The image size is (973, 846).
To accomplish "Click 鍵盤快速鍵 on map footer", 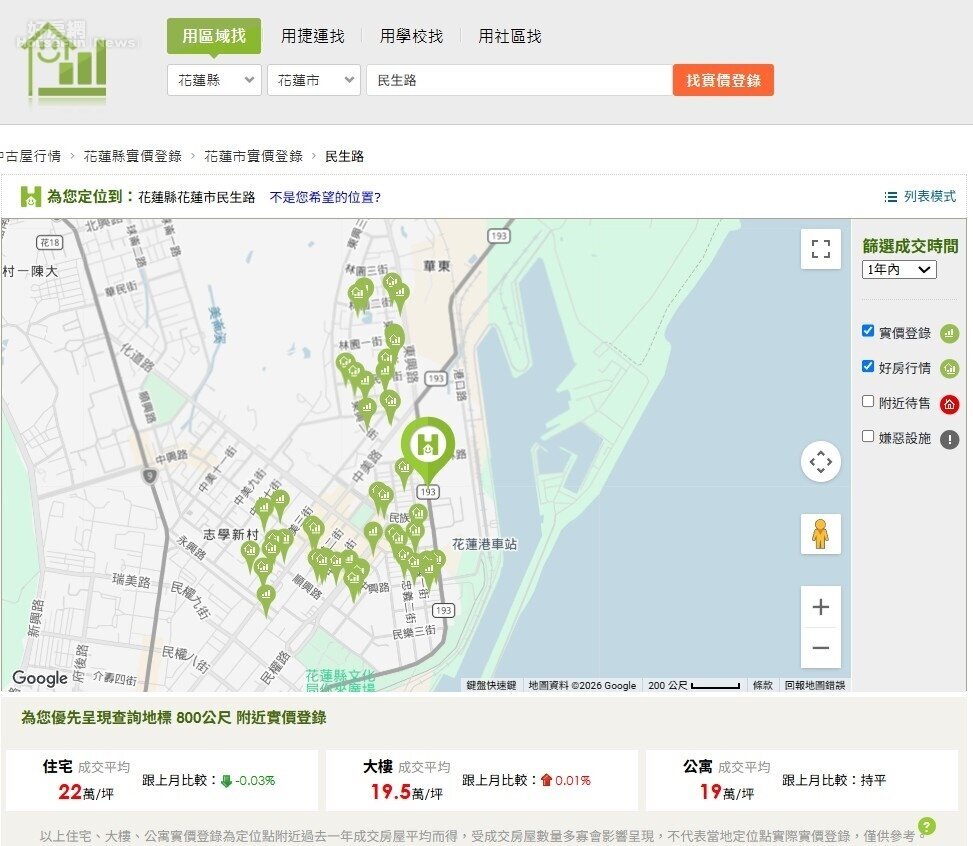I will pos(491,685).
